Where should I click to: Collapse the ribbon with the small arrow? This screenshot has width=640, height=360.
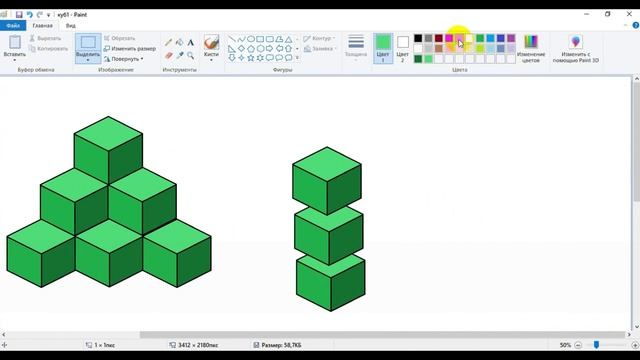(x=626, y=25)
